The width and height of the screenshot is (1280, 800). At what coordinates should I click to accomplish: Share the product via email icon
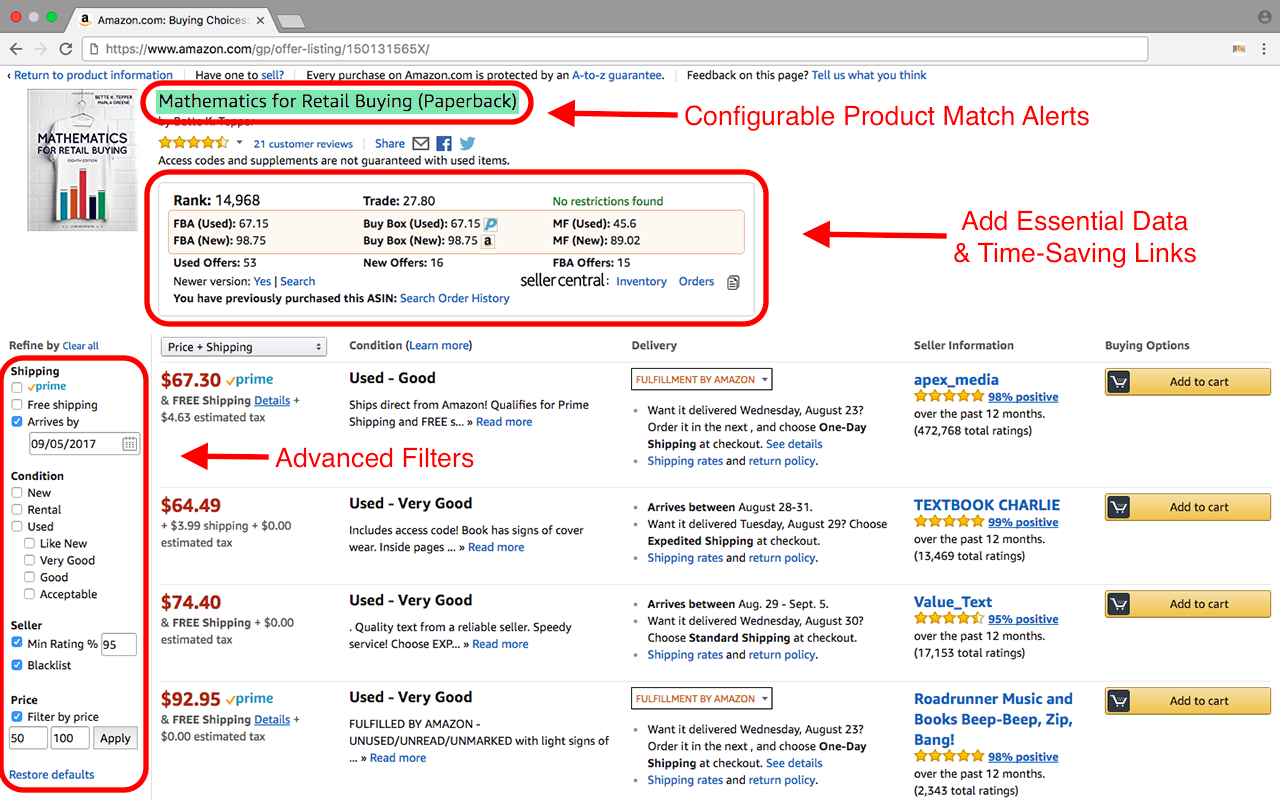coord(421,144)
